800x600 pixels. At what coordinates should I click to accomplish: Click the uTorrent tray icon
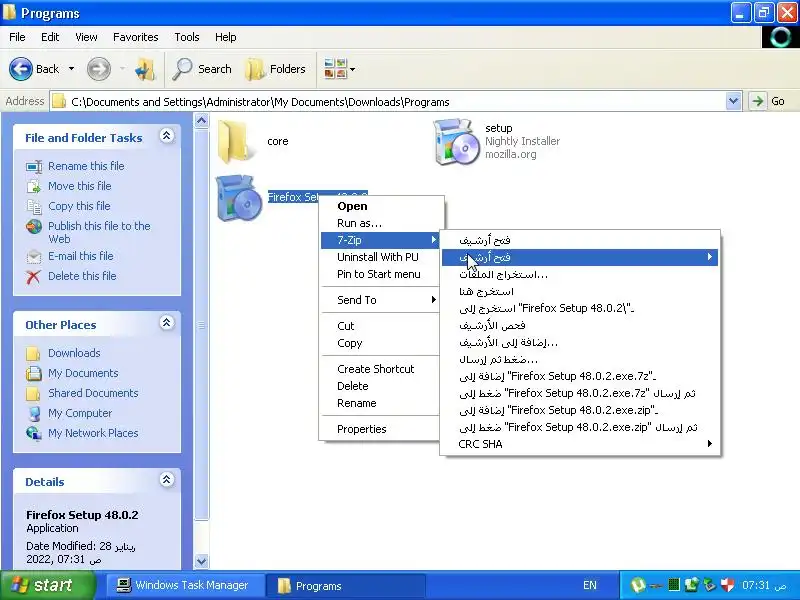(x=638, y=585)
